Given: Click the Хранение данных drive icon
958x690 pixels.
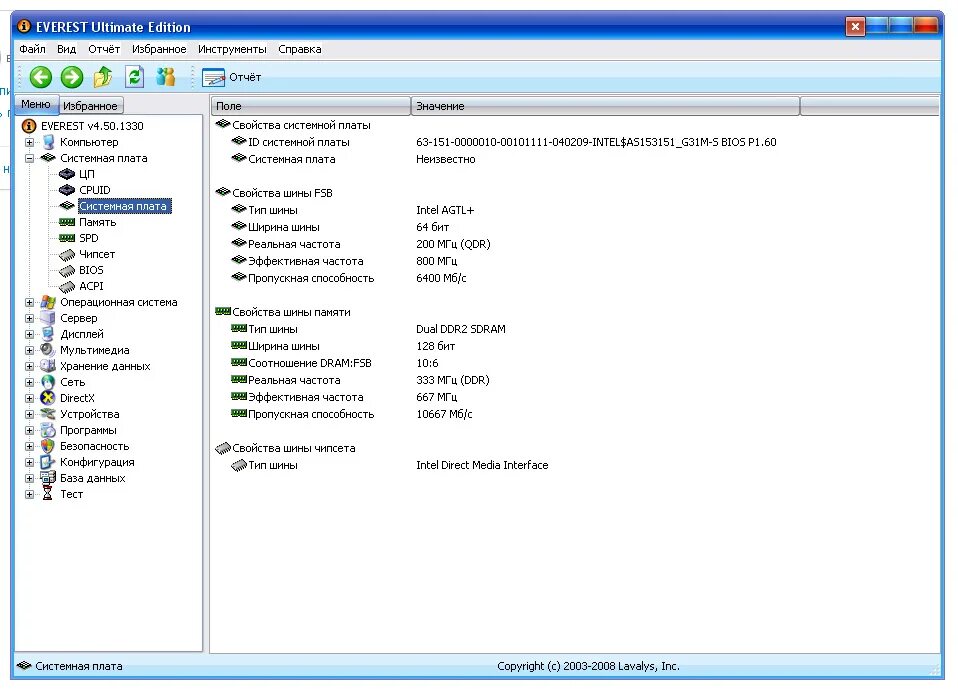Looking at the screenshot, I should [48, 366].
